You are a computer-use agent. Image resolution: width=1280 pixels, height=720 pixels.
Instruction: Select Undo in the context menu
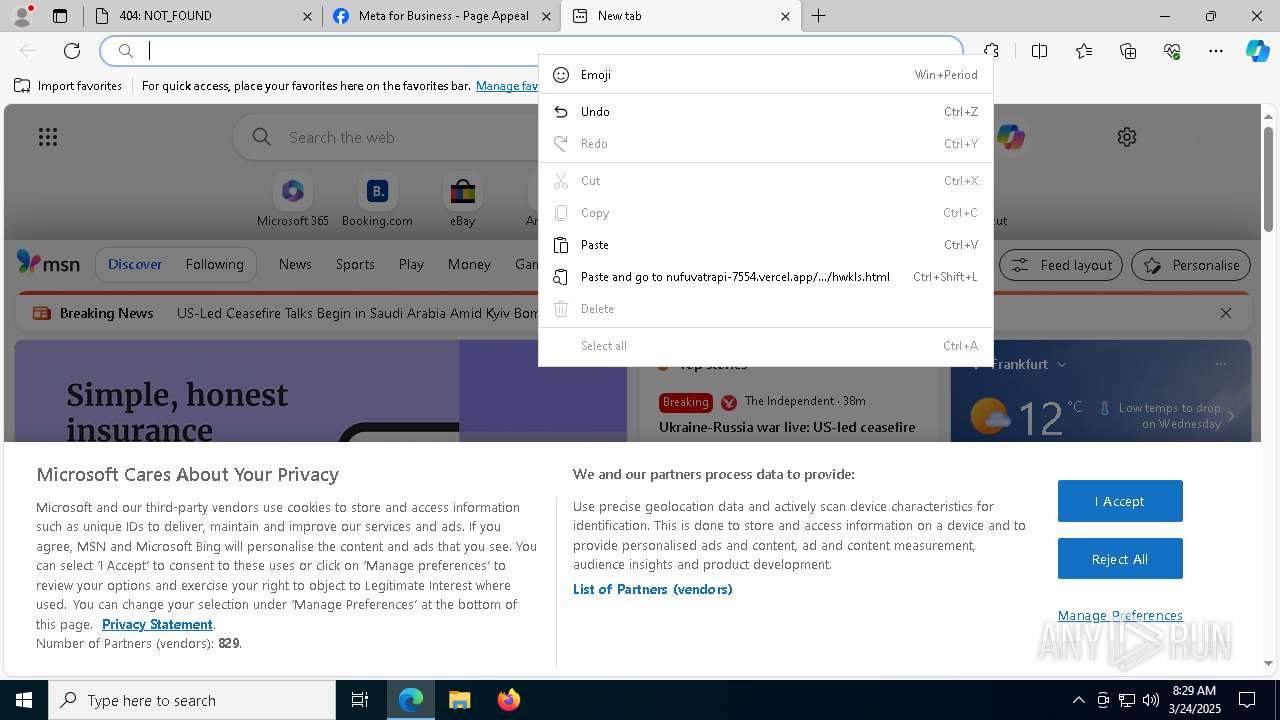point(766,112)
